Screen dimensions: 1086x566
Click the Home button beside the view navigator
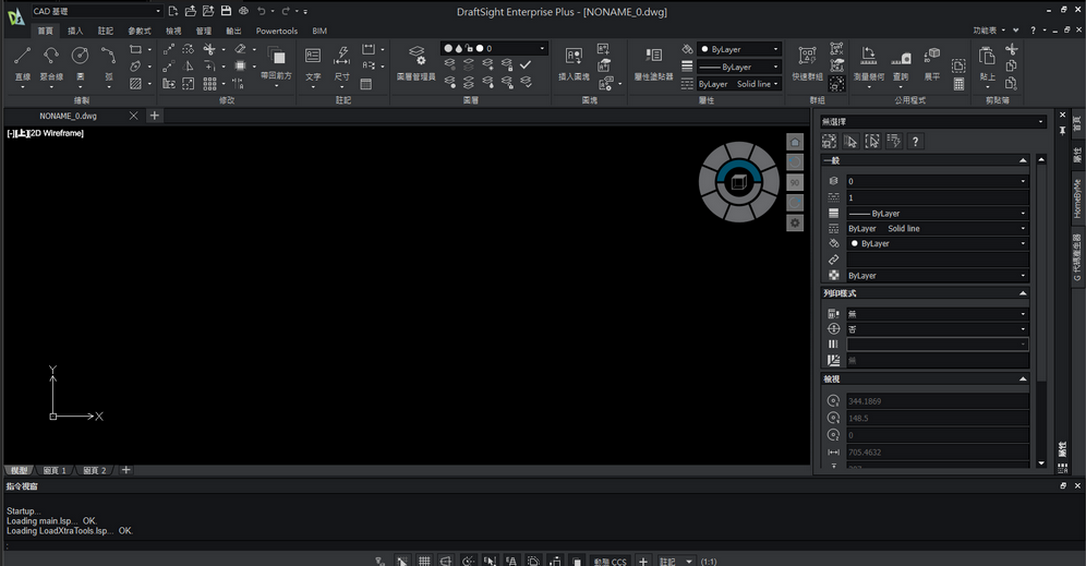[795, 142]
